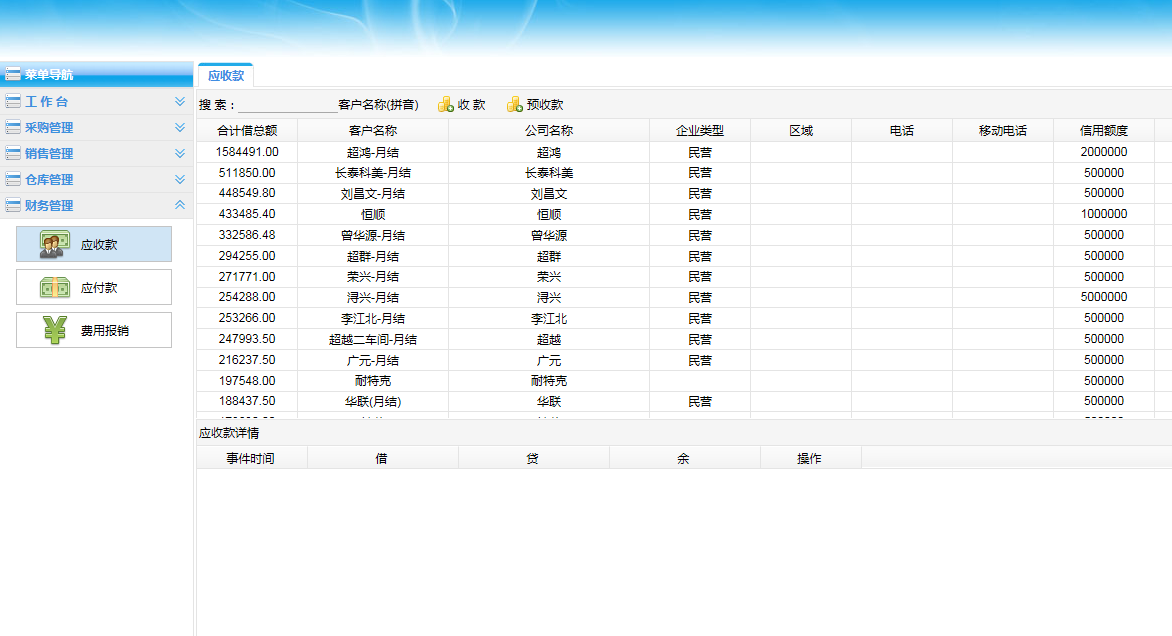This screenshot has height=636, width=1172.
Task: Click the 操作 detail column header
Action: pyautogui.click(x=810, y=458)
